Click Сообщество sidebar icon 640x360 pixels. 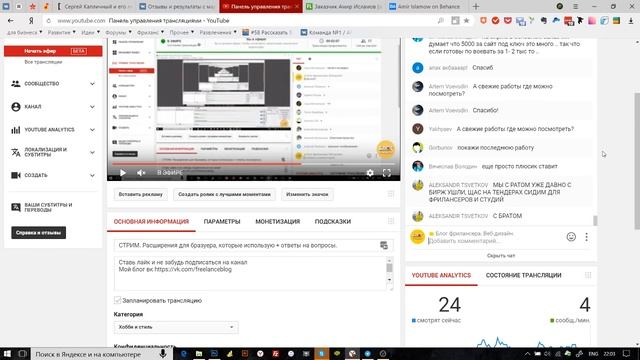pyautogui.click(x=16, y=84)
